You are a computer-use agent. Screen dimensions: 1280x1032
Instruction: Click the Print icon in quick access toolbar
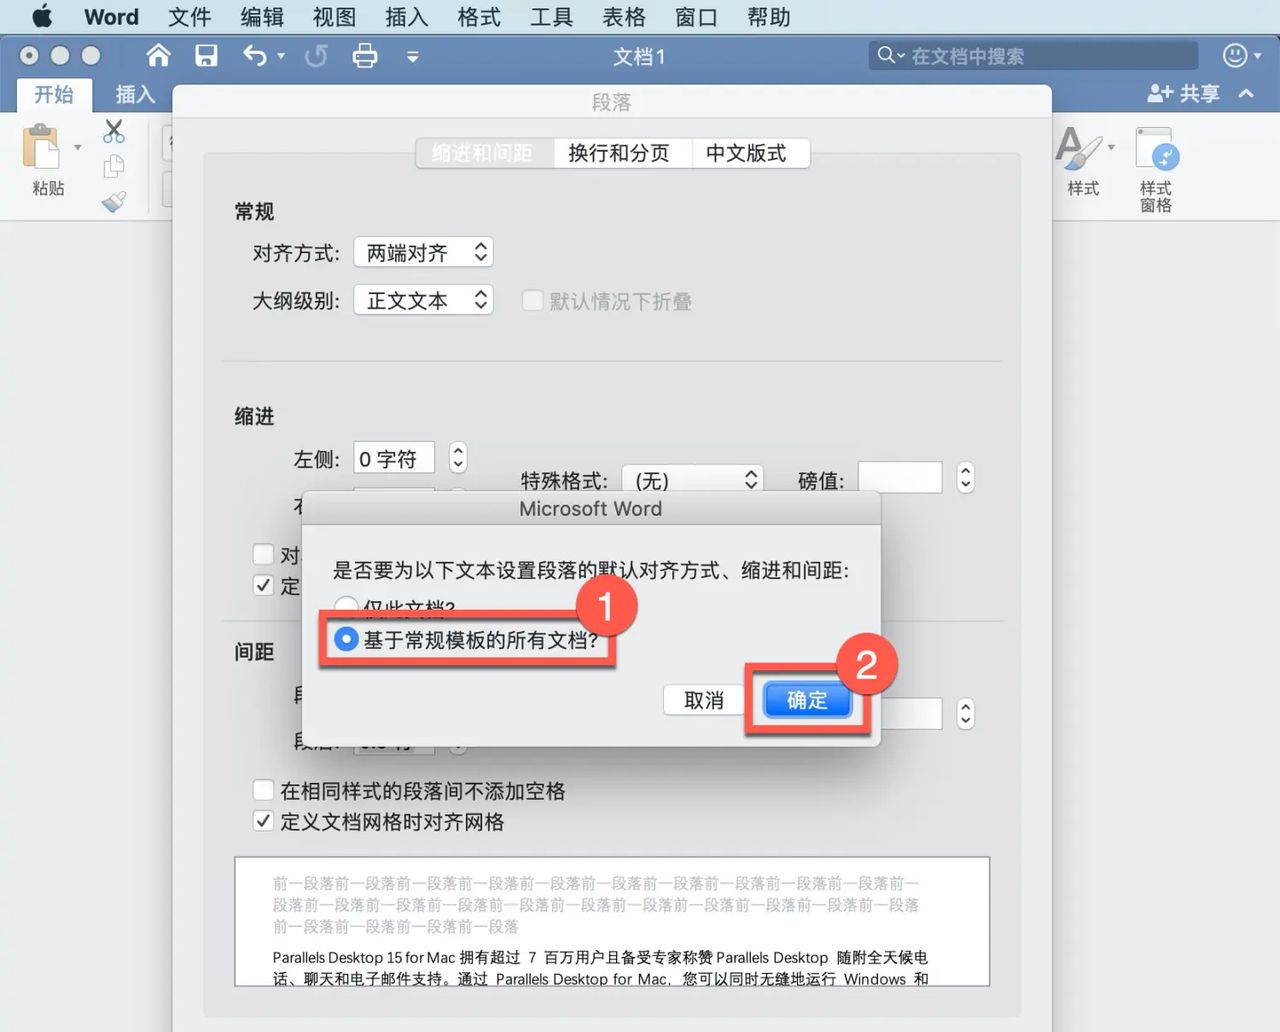(x=365, y=56)
